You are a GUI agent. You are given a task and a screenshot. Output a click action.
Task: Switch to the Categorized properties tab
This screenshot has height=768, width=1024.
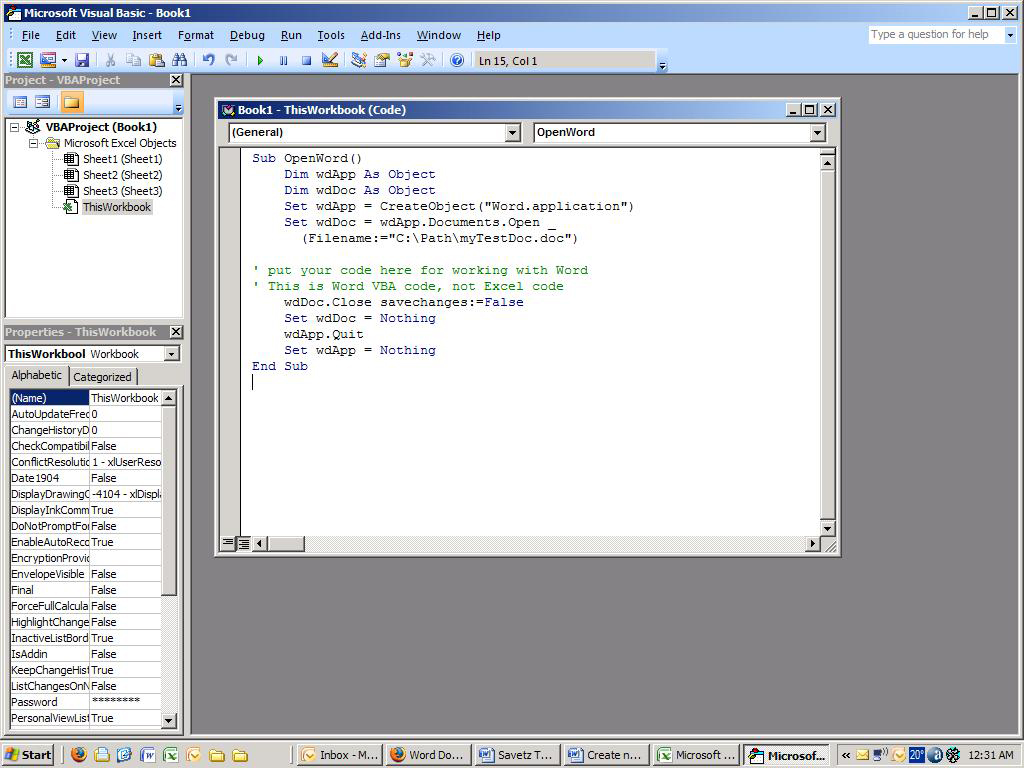(x=103, y=376)
